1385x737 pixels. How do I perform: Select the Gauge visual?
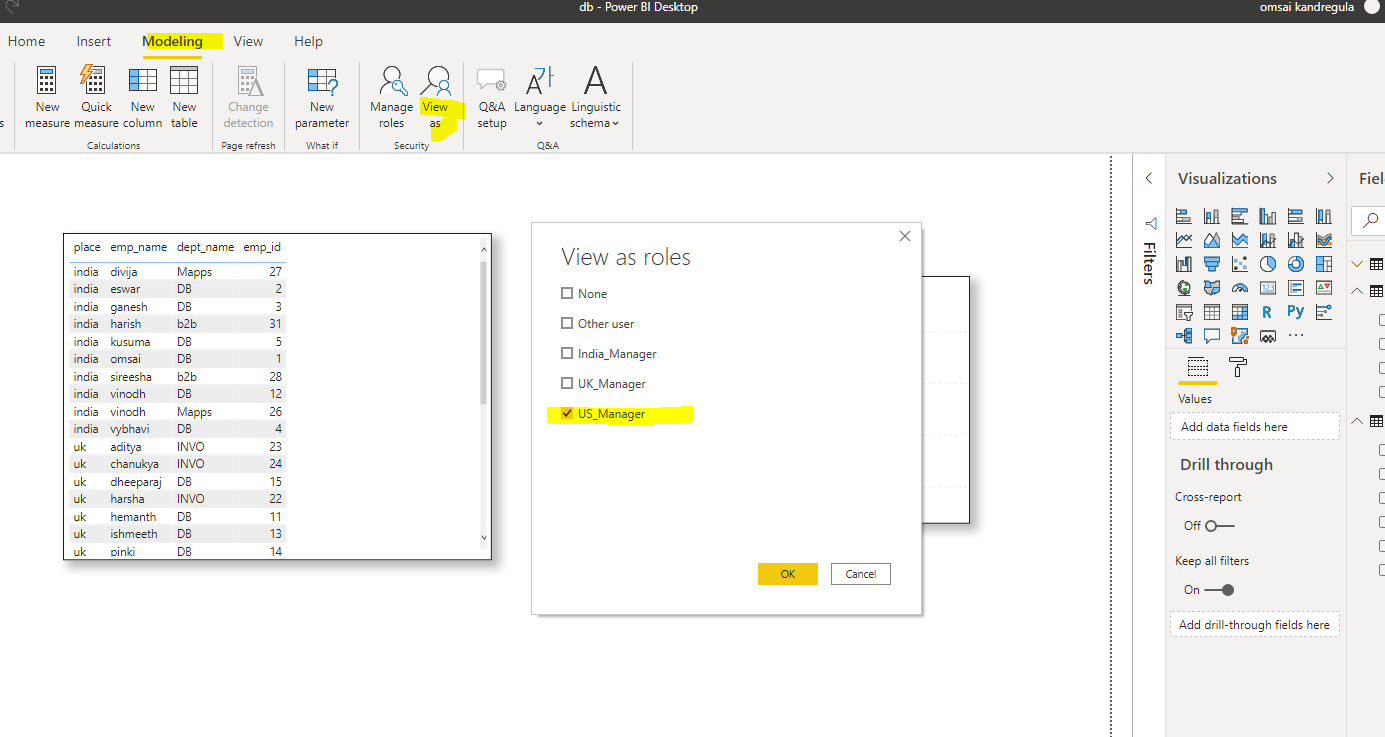1239,288
